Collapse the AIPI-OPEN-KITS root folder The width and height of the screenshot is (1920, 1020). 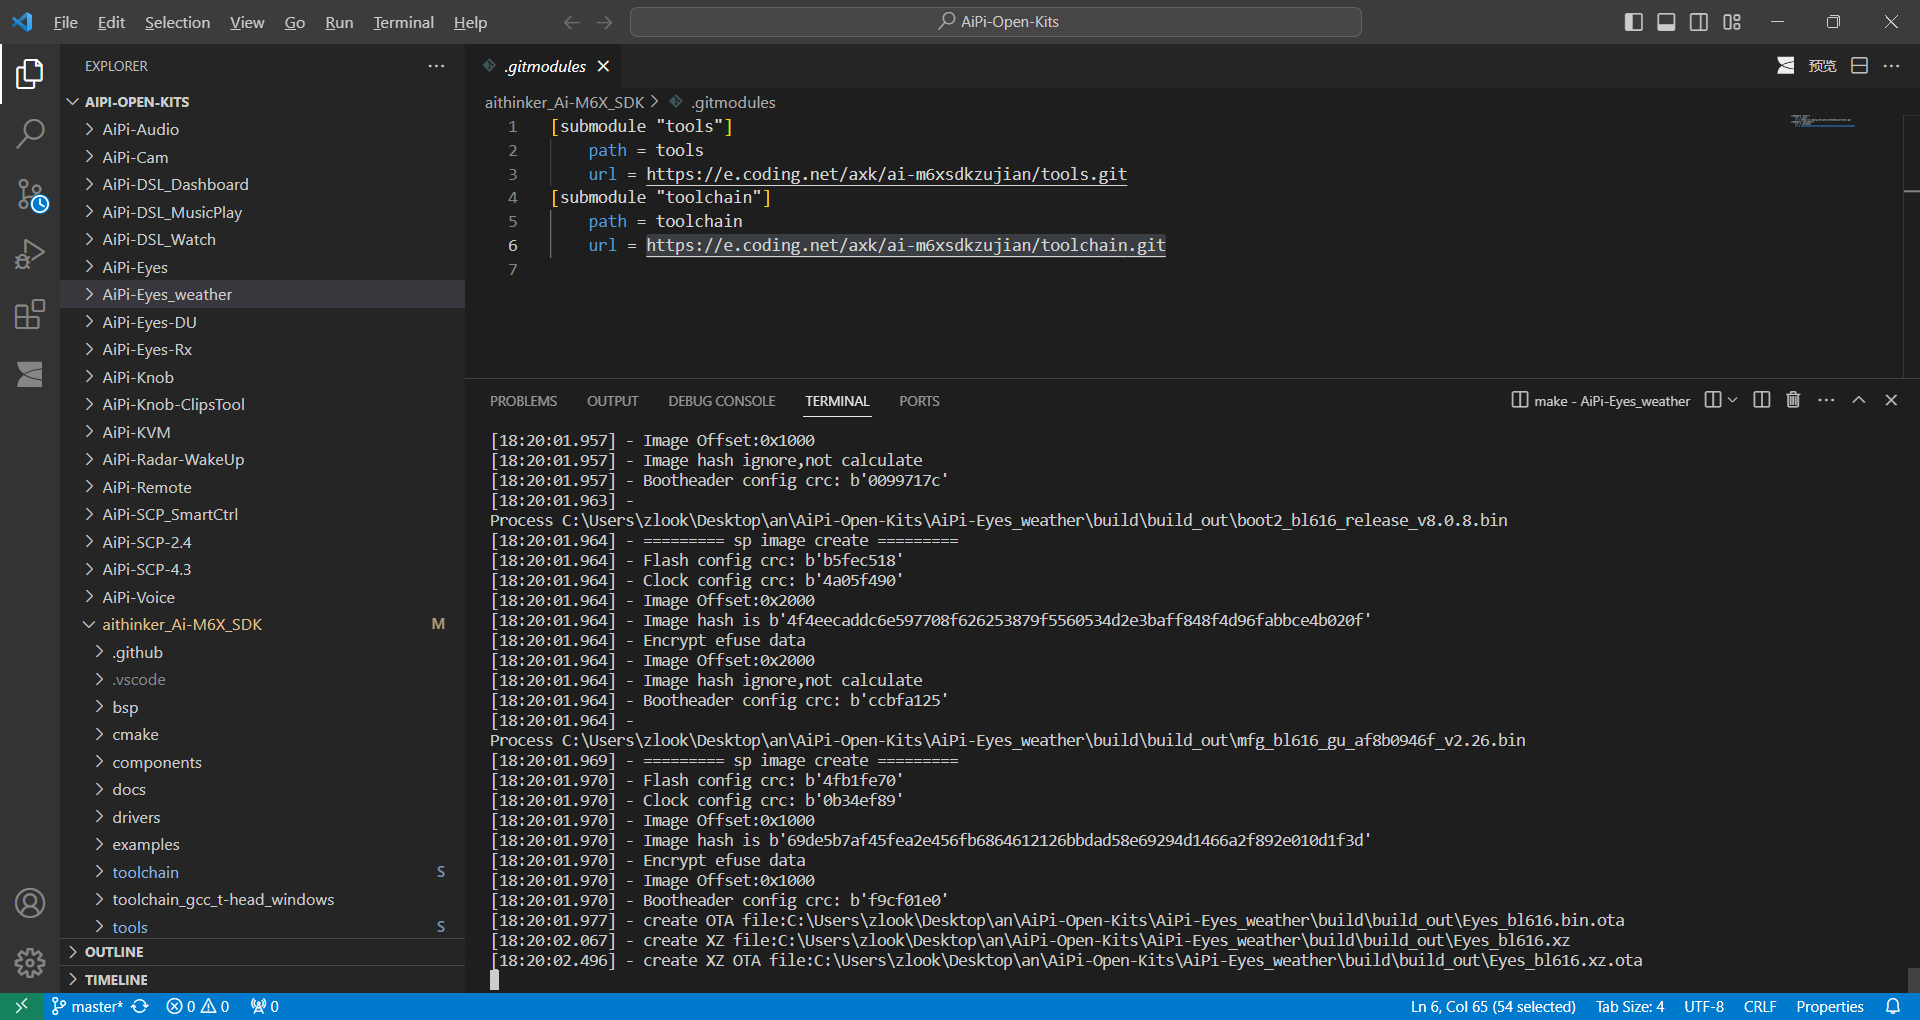(x=262, y=102)
